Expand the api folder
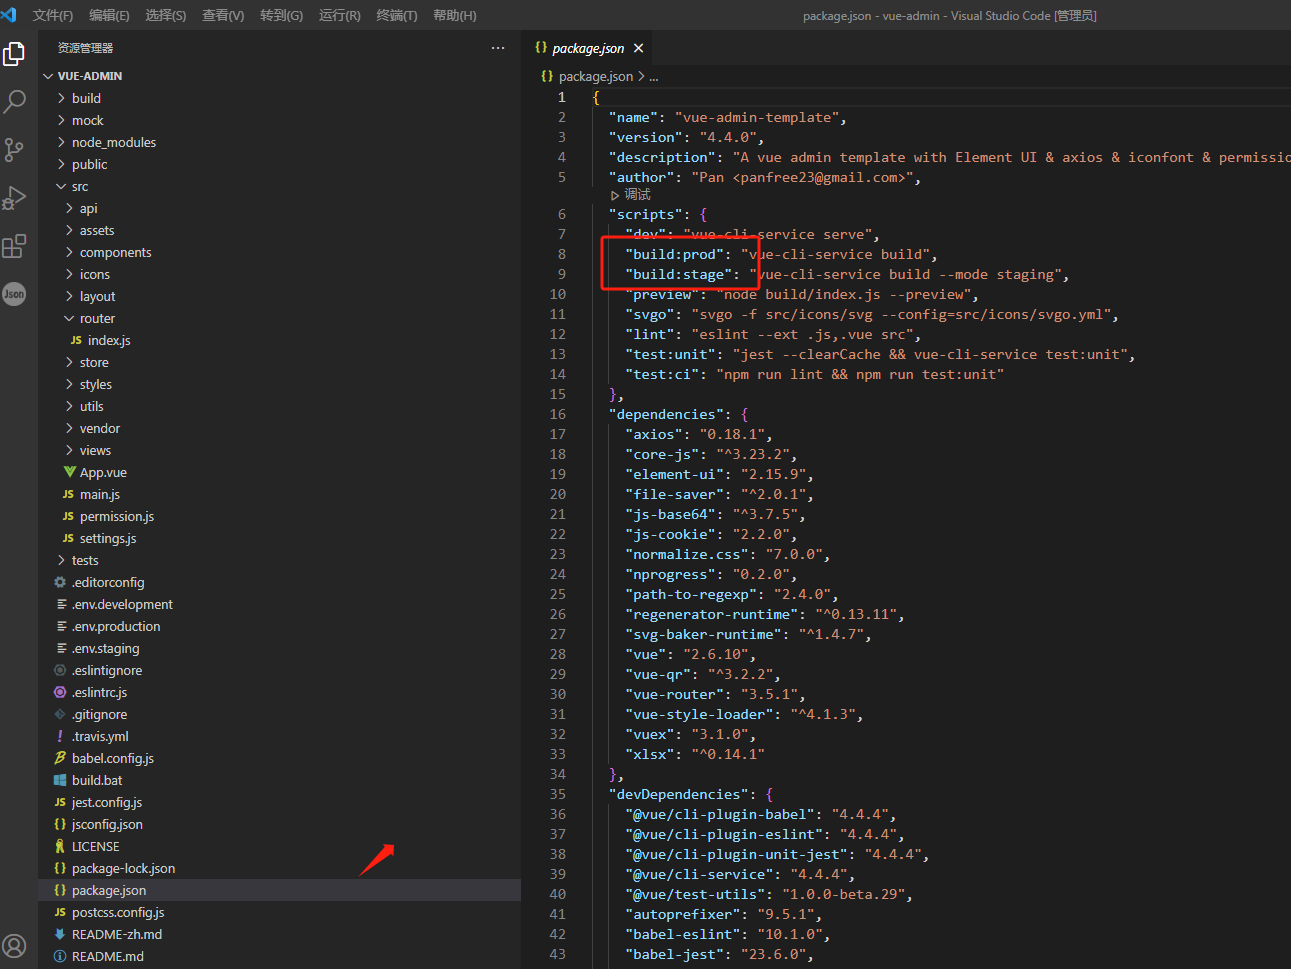The image size is (1291, 969). (x=280, y=208)
